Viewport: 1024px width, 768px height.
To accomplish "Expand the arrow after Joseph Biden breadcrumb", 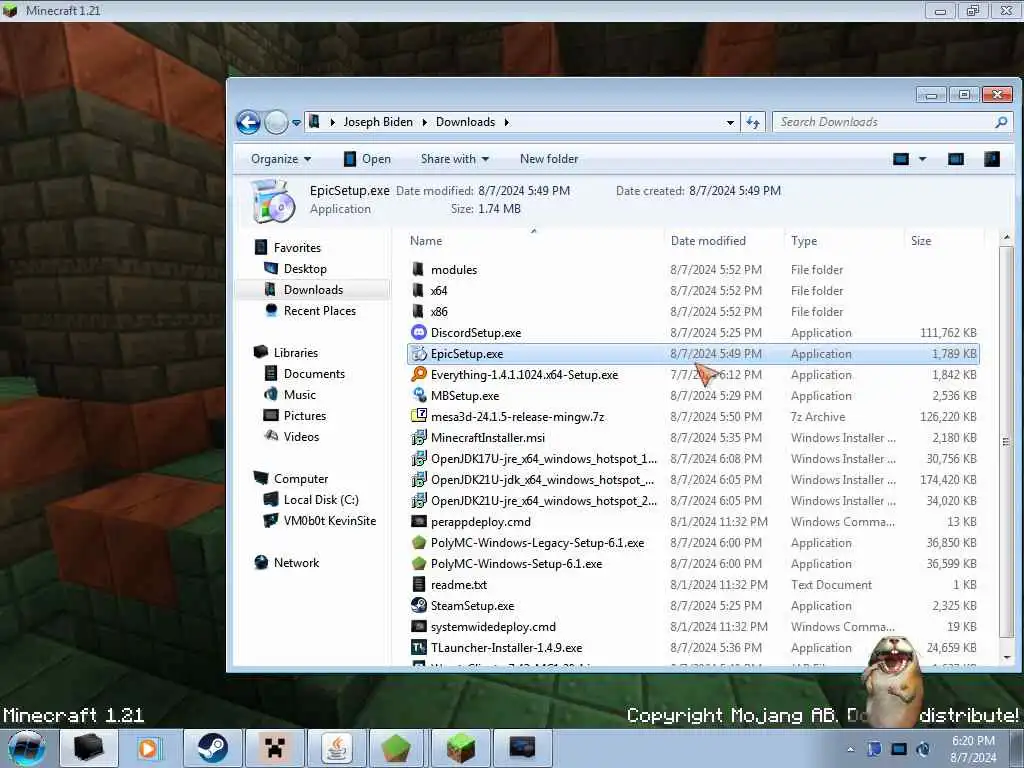I will click(x=424, y=122).
